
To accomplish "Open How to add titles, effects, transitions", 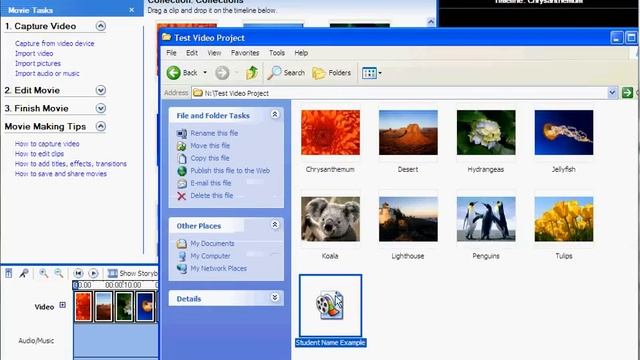I will tap(71, 164).
